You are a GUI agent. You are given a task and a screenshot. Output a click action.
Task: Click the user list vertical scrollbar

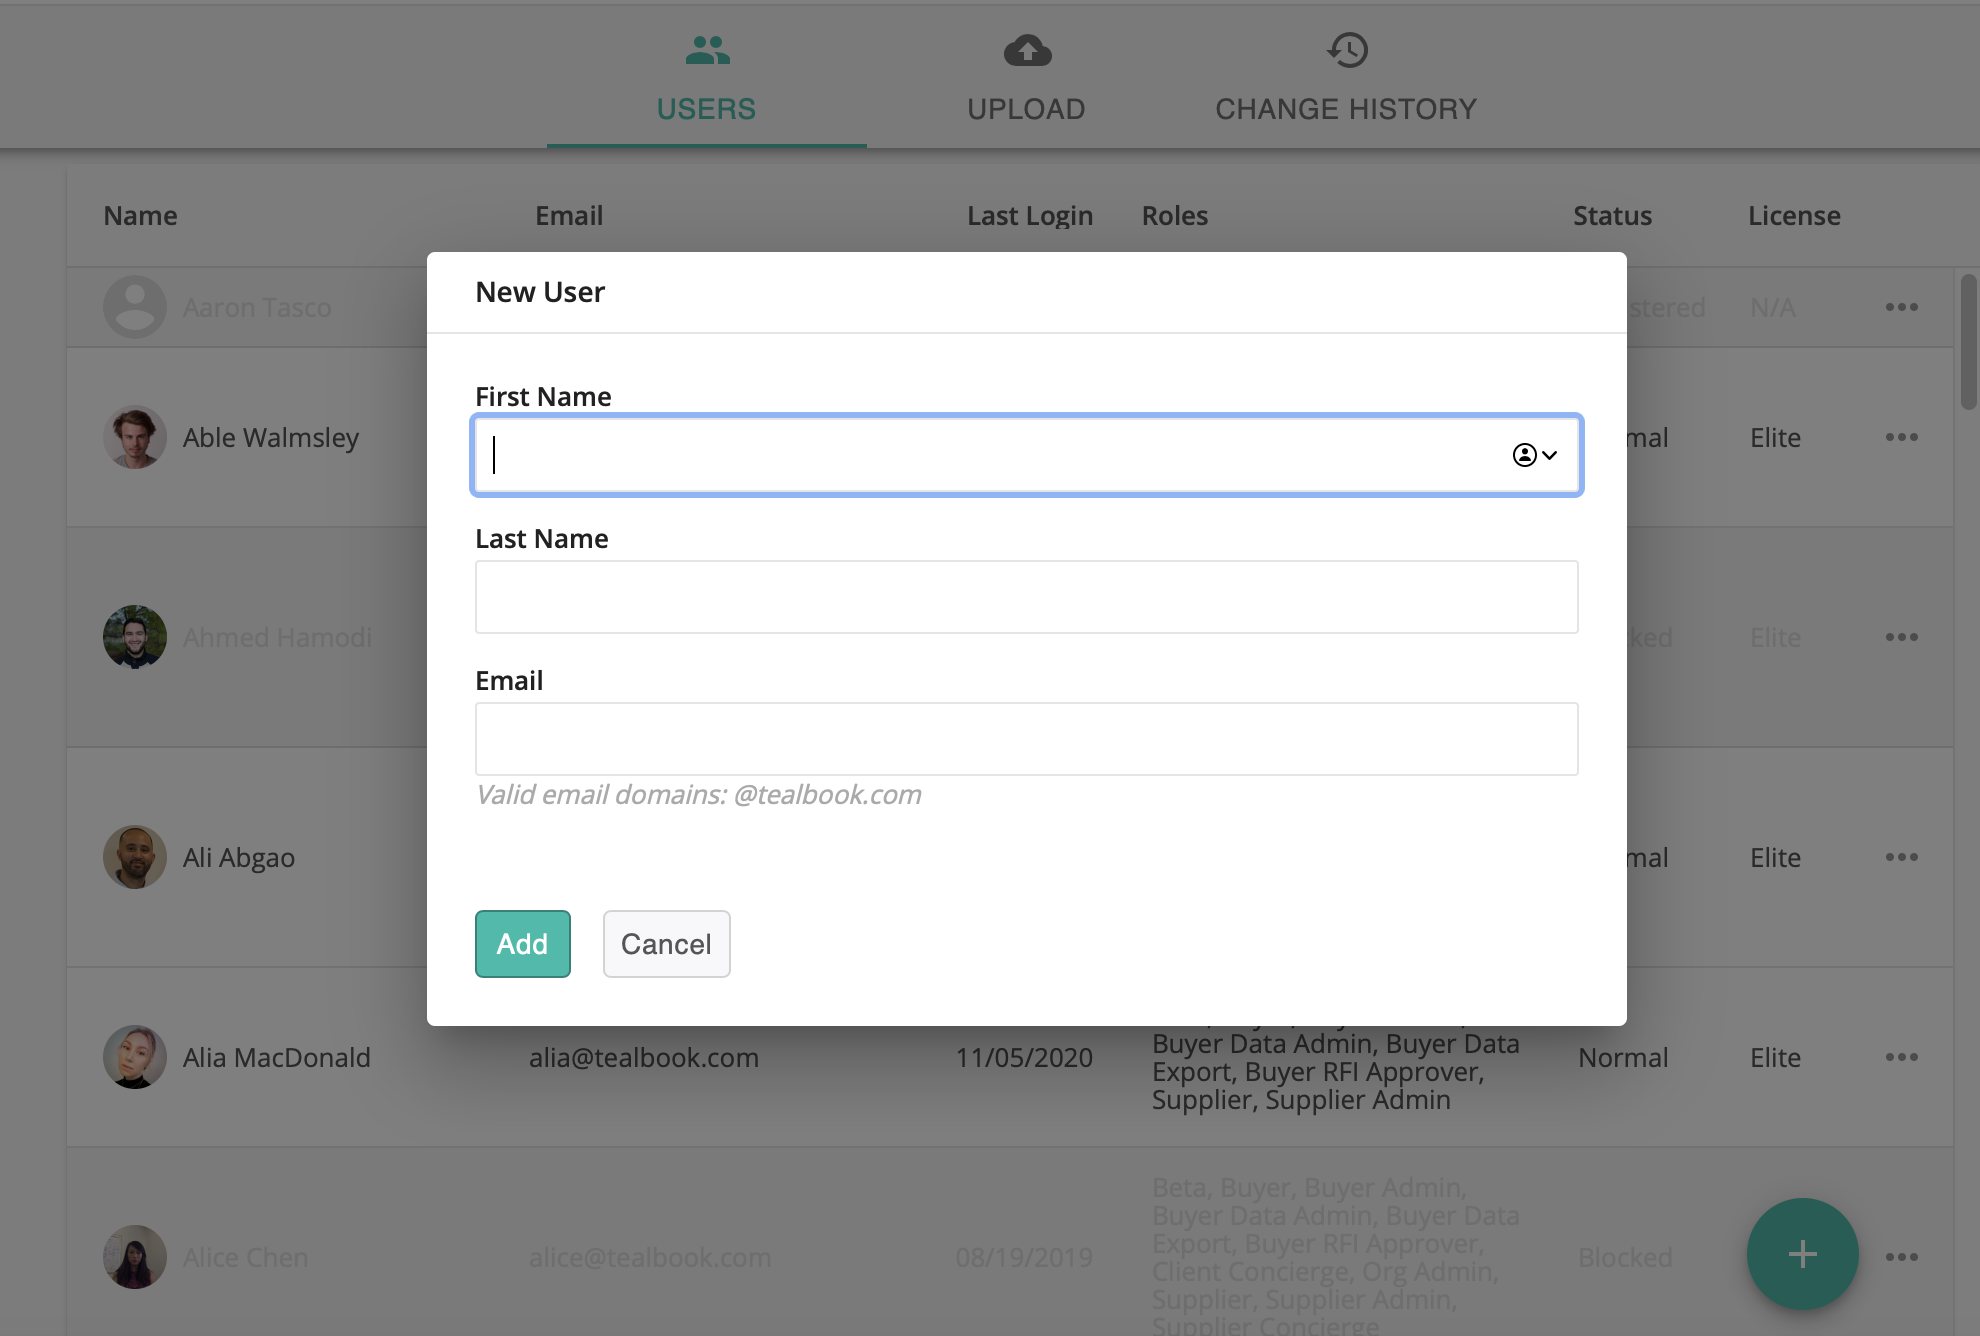pyautogui.click(x=1968, y=342)
